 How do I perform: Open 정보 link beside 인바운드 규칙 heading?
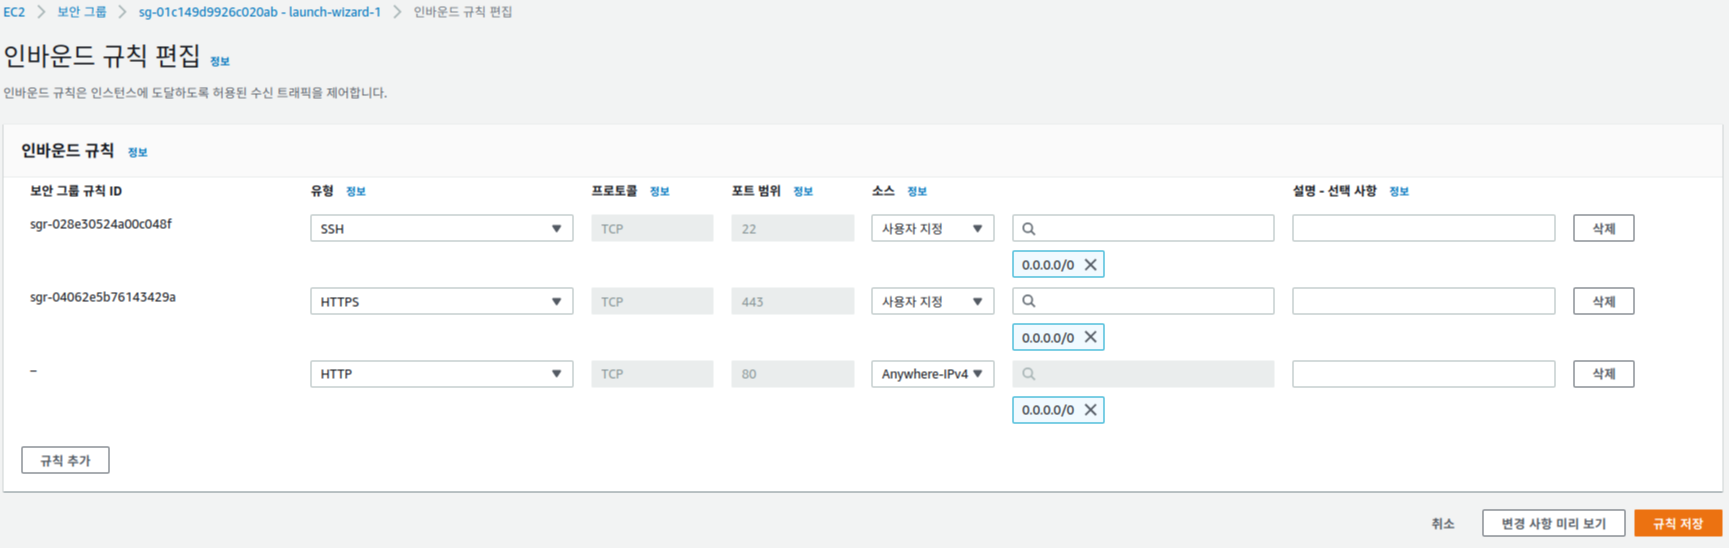138,153
